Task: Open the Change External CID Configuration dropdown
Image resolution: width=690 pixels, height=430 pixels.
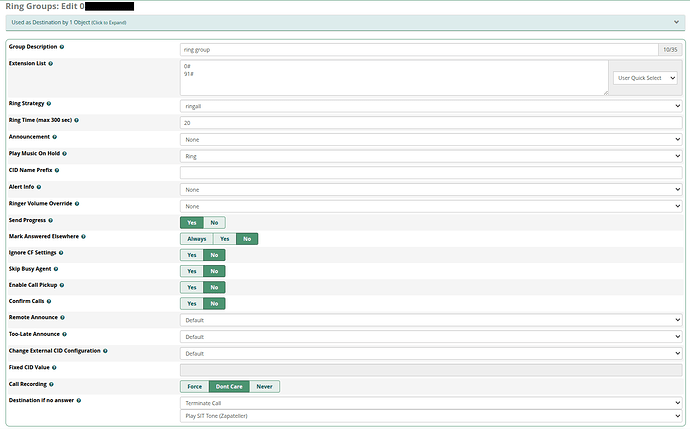Action: point(431,353)
